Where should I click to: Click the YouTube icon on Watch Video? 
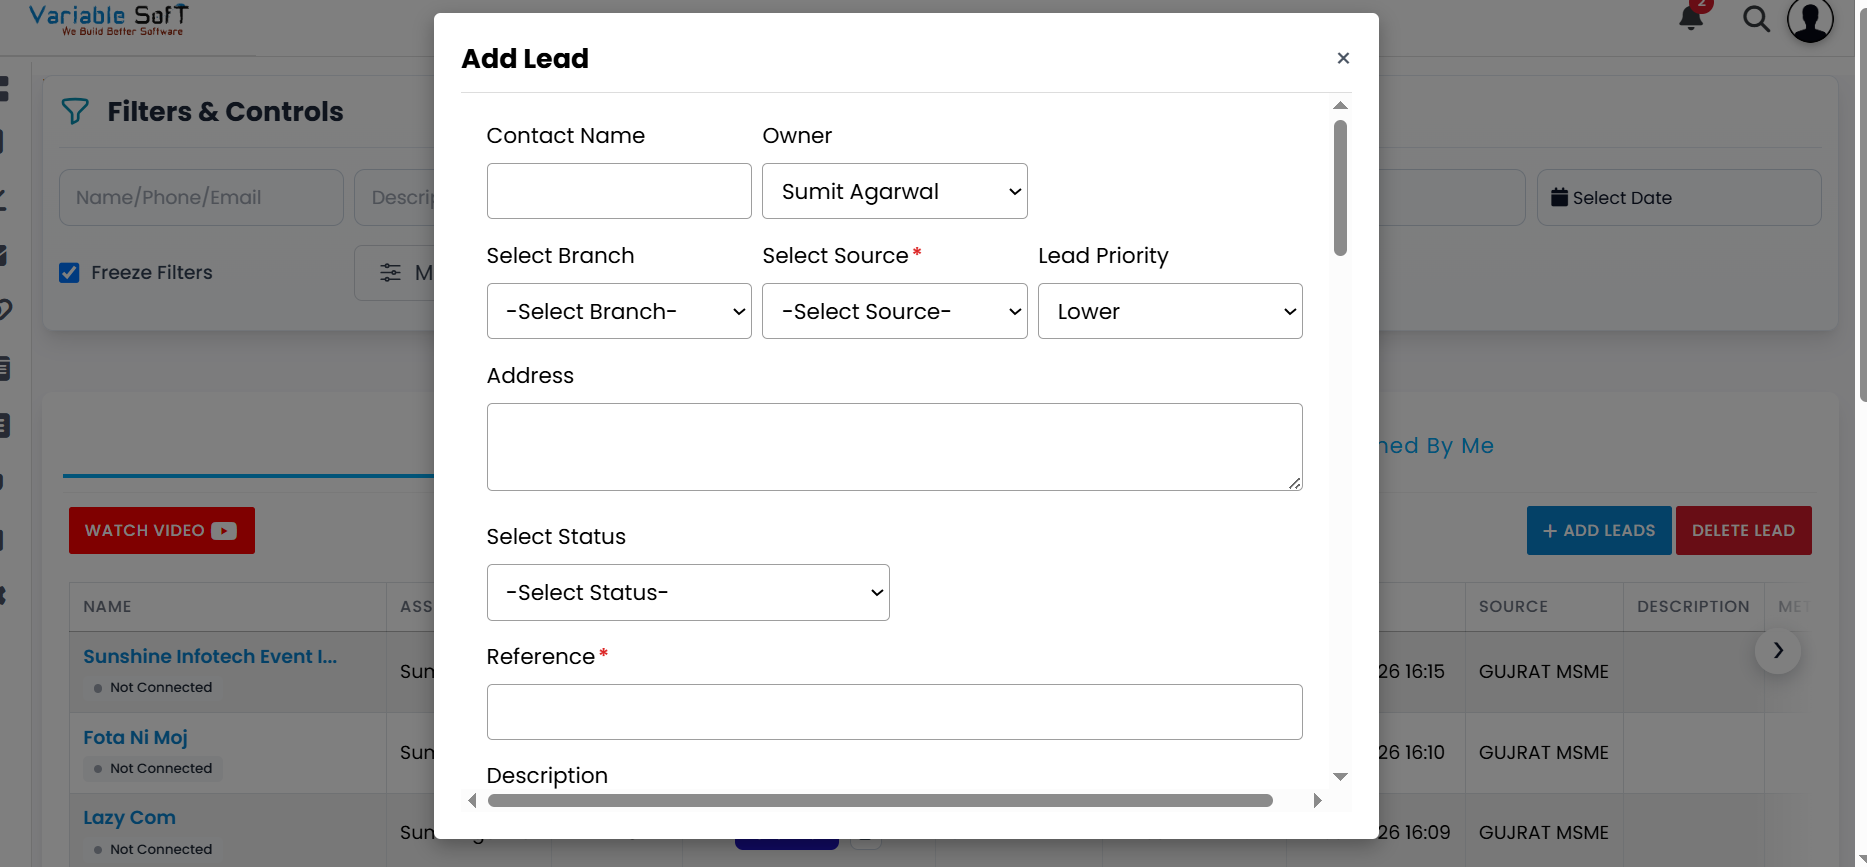tap(224, 531)
